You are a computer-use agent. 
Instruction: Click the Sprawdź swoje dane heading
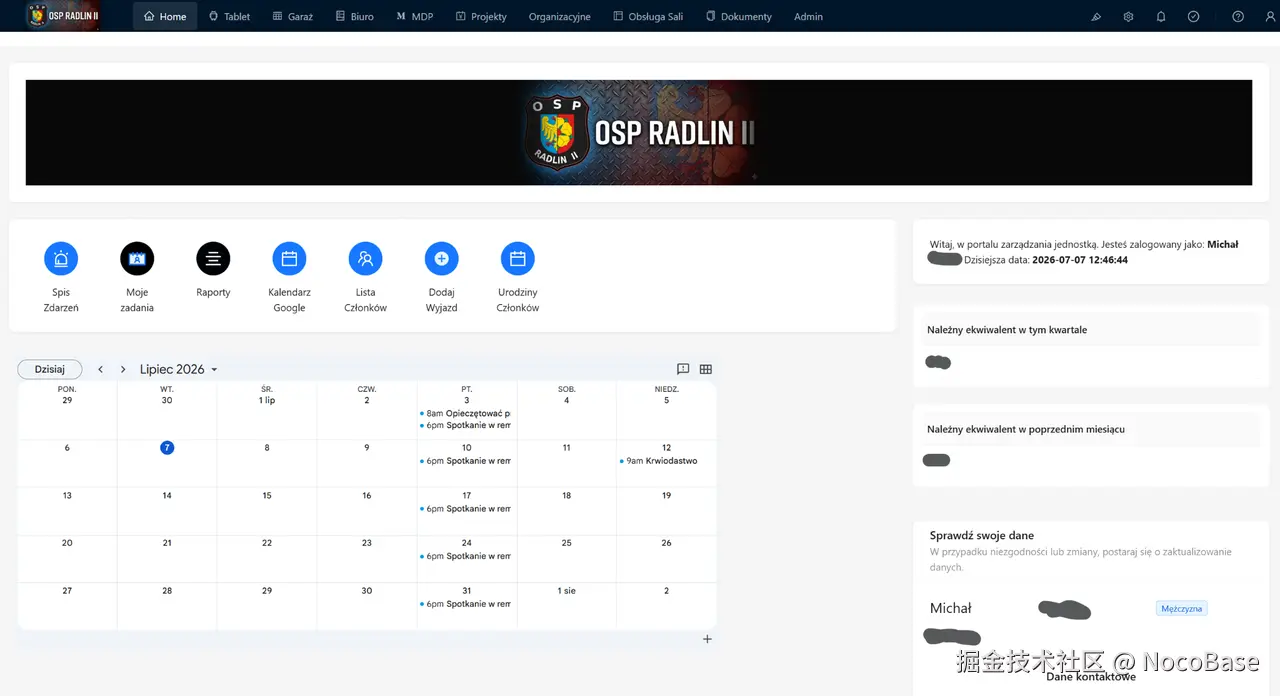[x=982, y=535]
